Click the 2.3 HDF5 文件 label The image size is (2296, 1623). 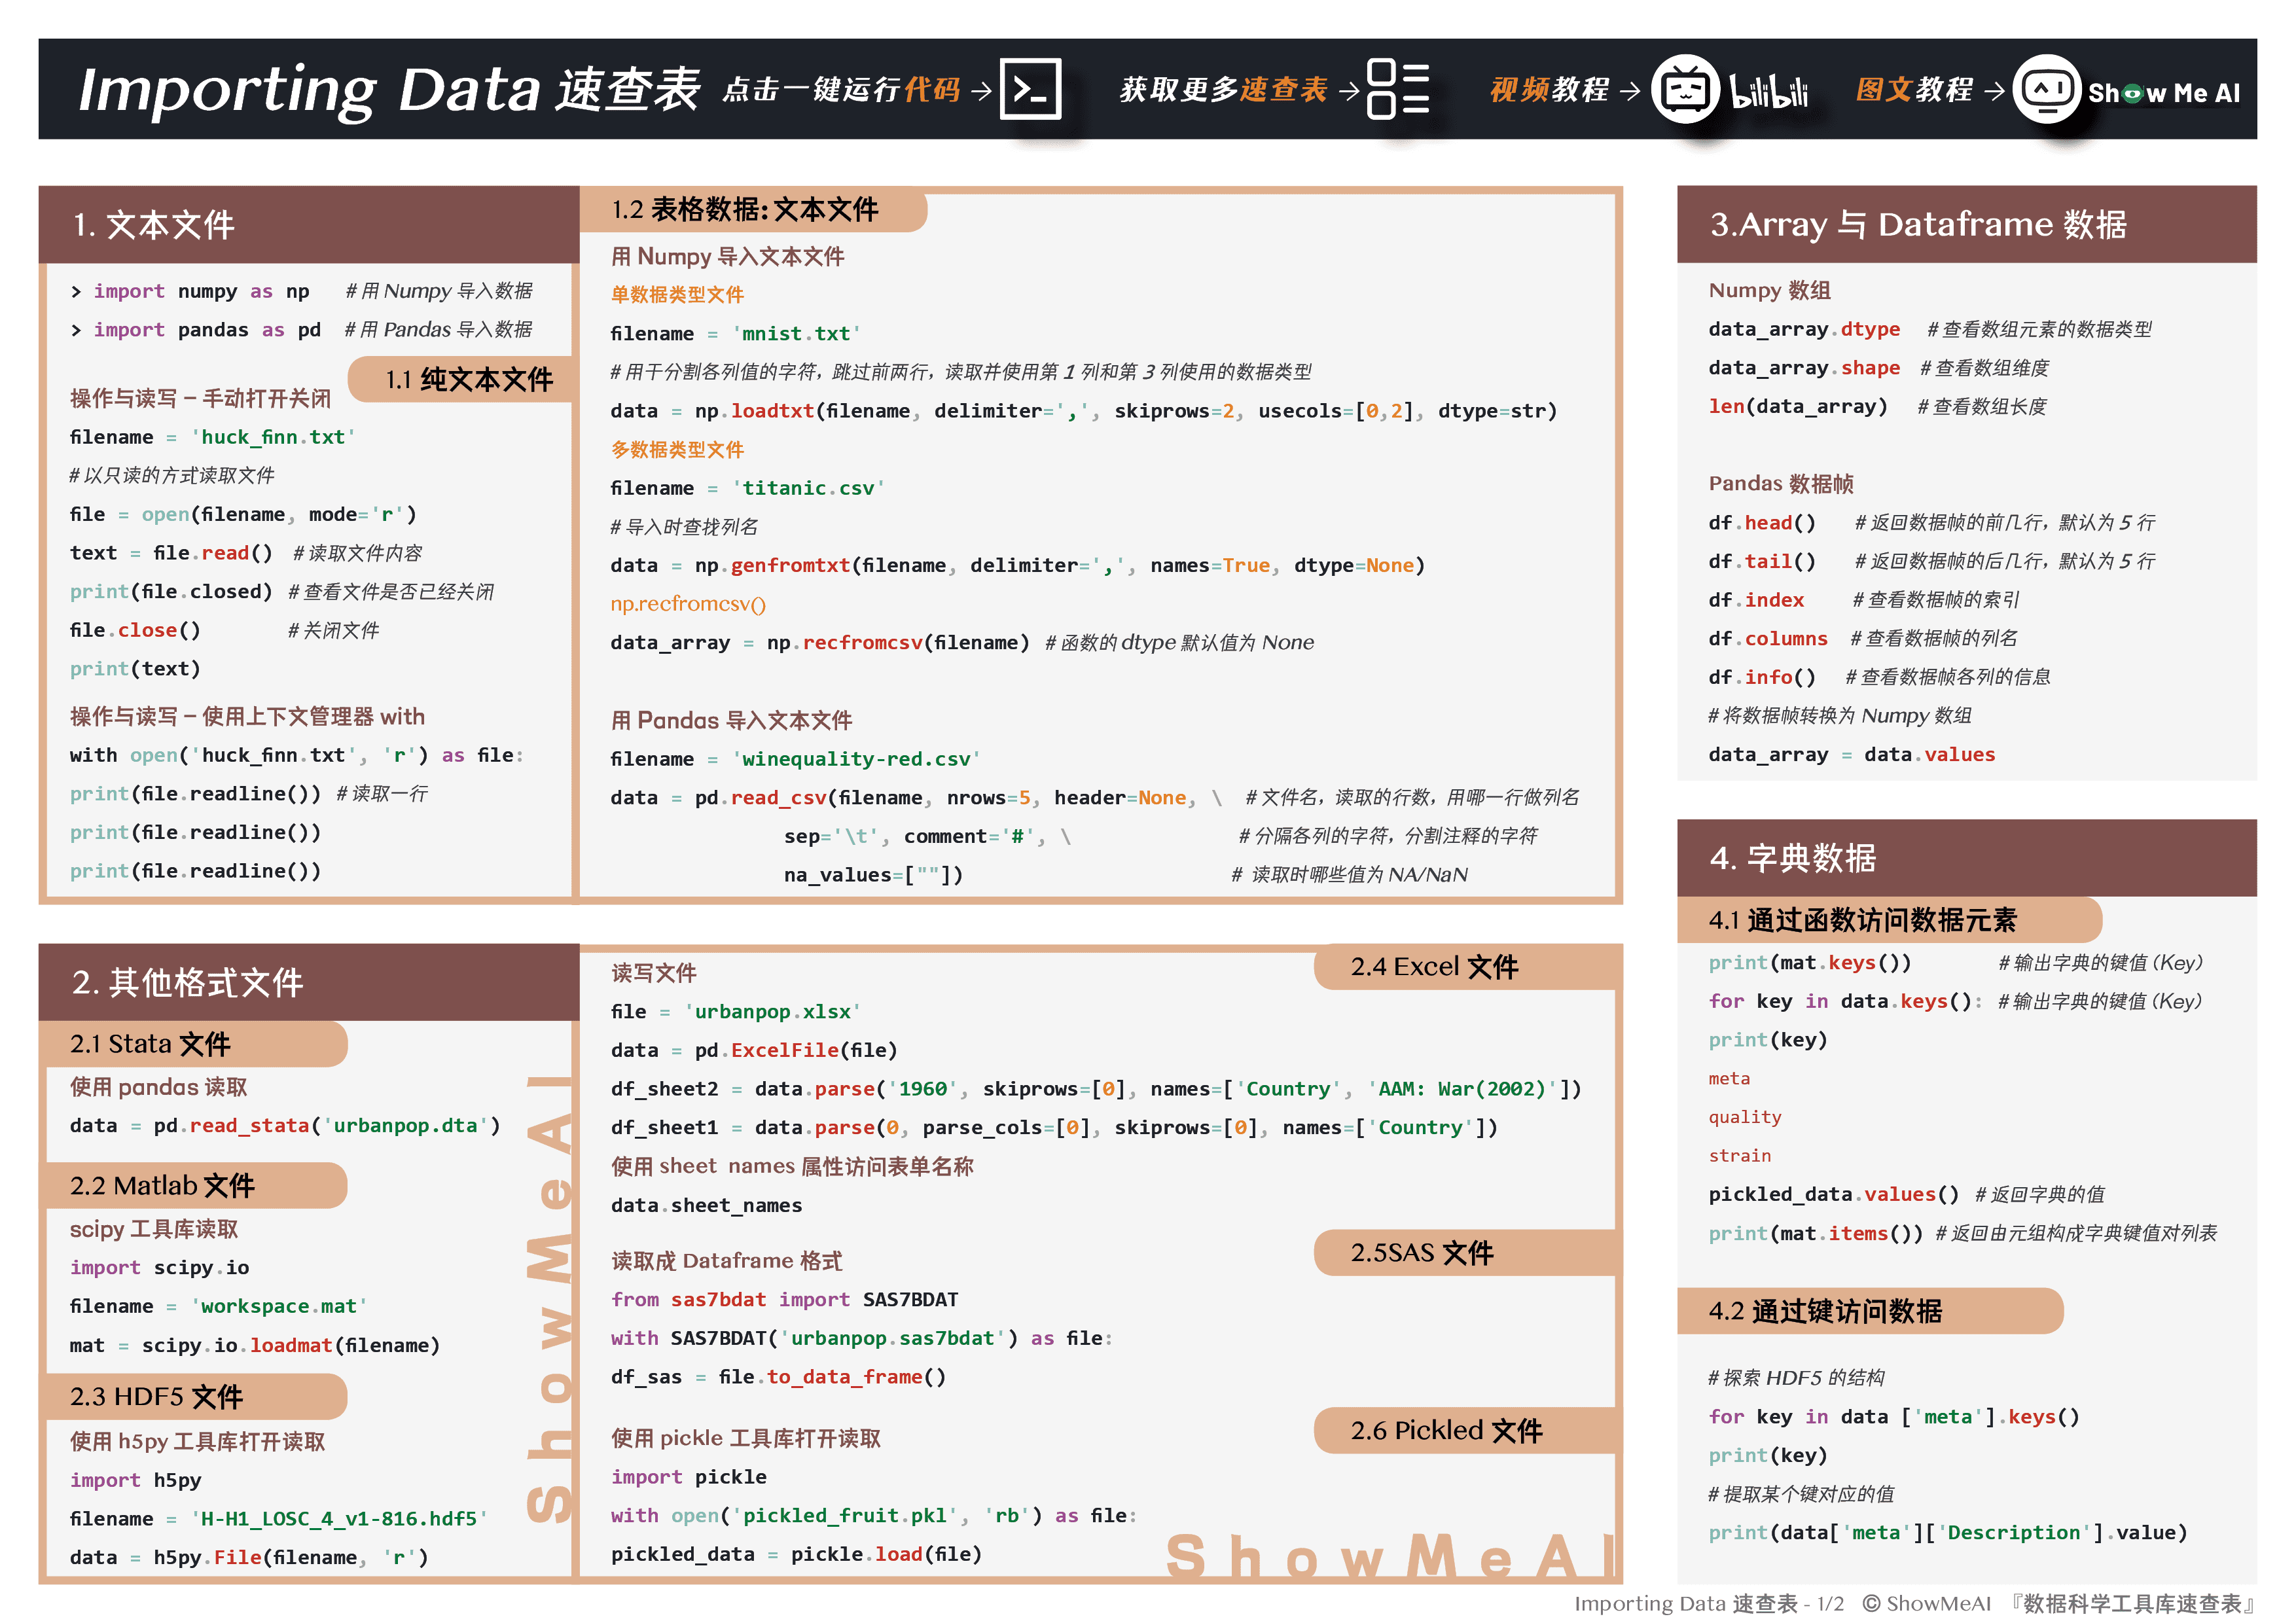point(156,1396)
